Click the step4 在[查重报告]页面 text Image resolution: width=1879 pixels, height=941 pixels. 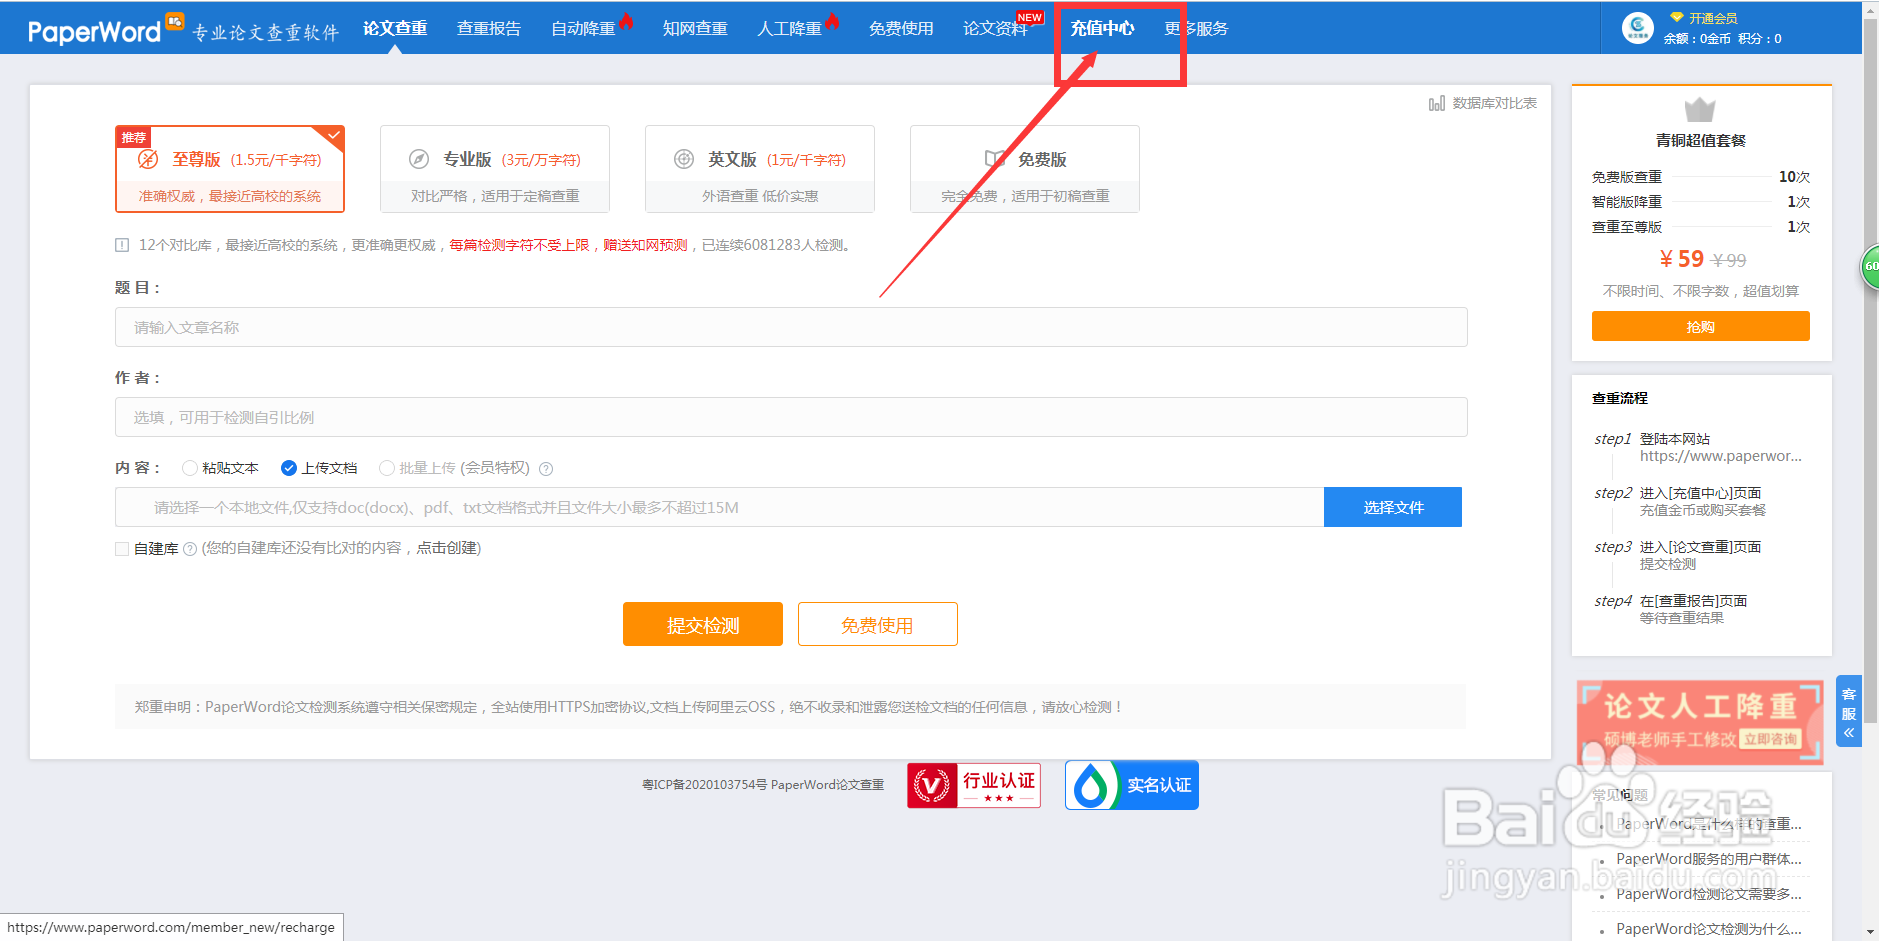pos(1693,601)
